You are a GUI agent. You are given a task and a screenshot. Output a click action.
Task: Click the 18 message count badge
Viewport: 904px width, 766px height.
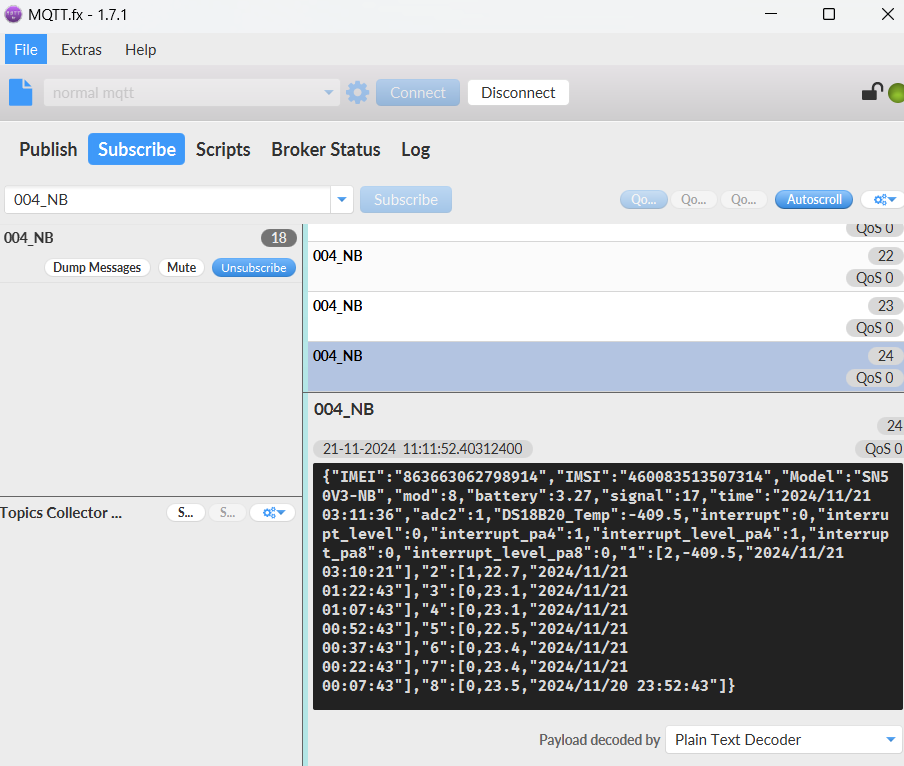279,237
